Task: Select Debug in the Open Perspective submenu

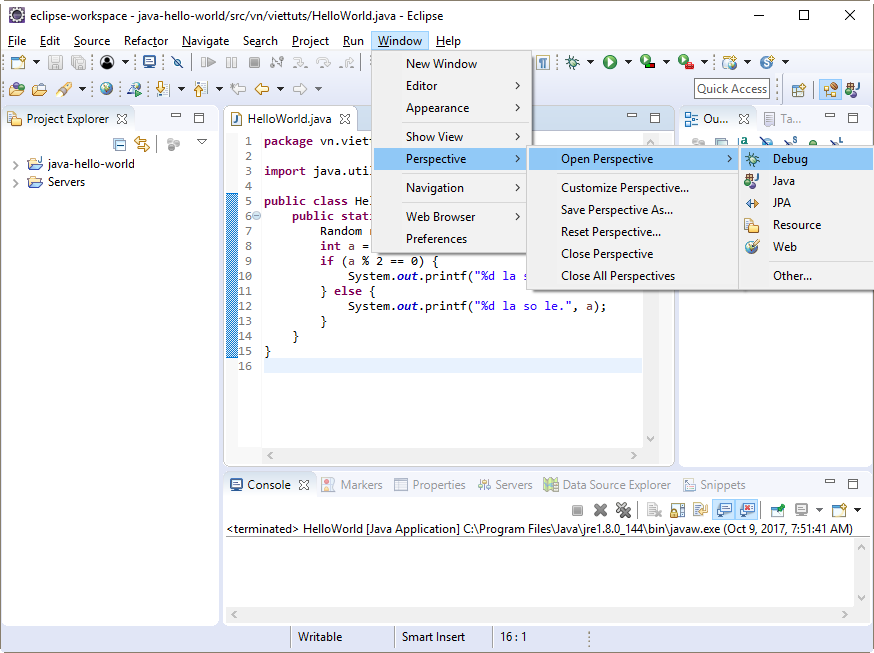Action: click(x=806, y=159)
